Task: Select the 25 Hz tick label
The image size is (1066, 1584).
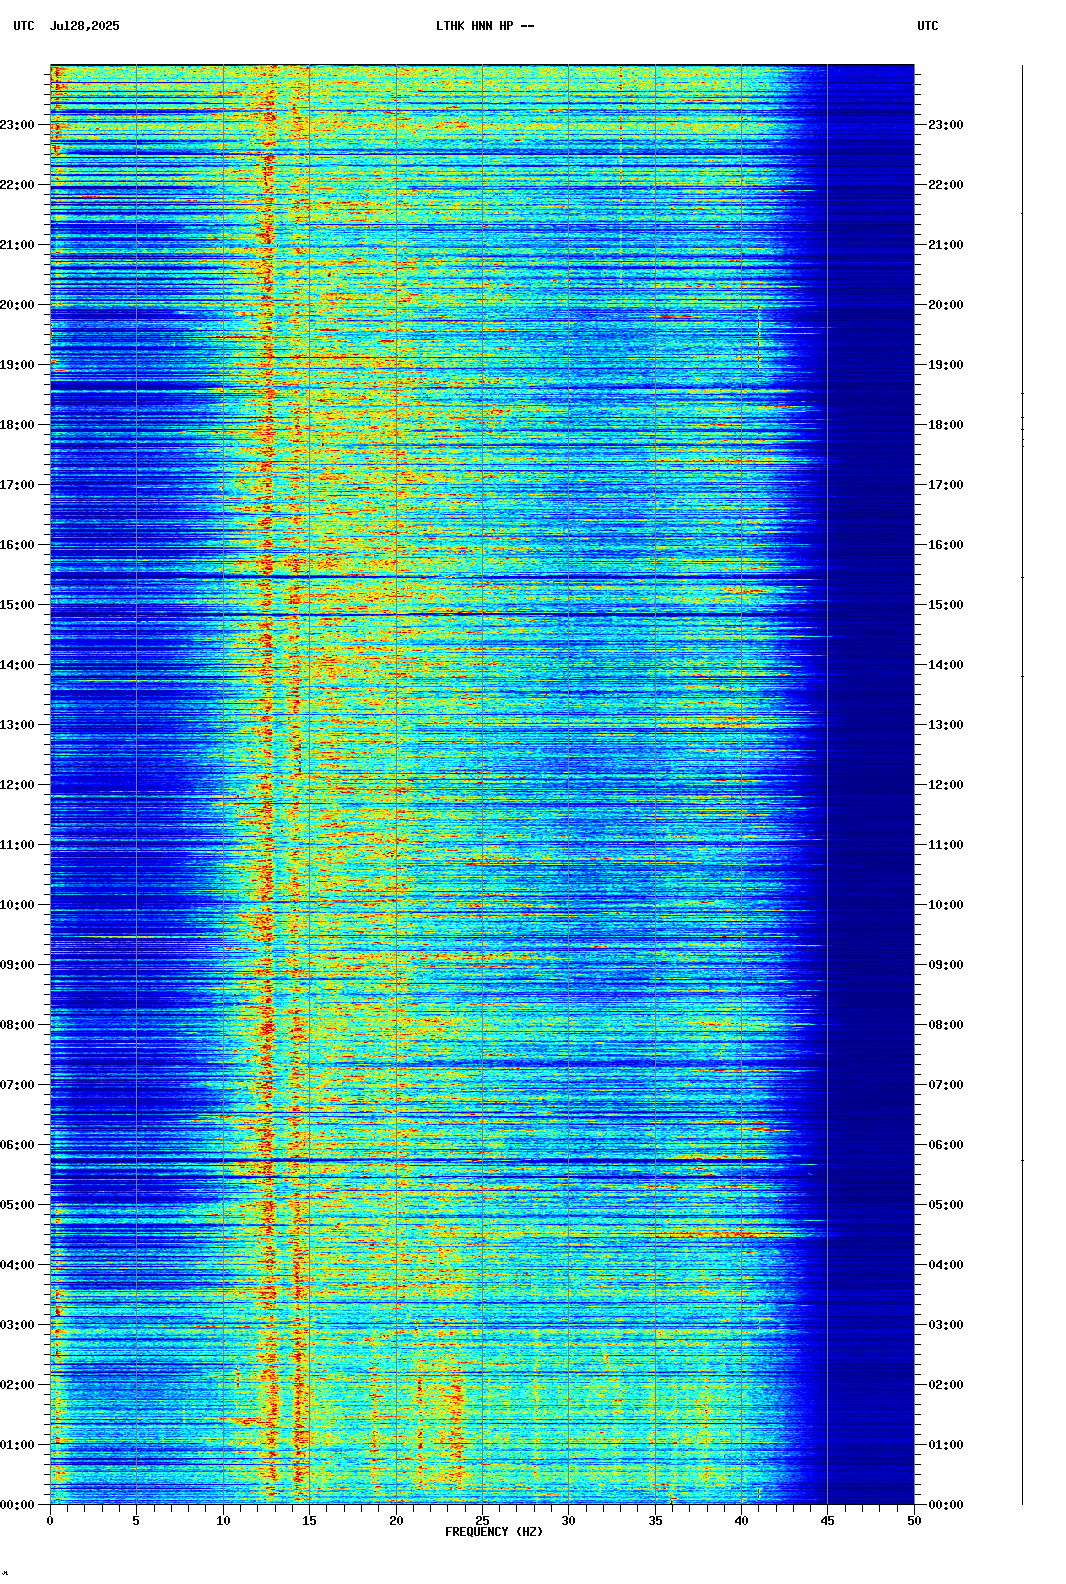Action: pyautogui.click(x=482, y=1521)
